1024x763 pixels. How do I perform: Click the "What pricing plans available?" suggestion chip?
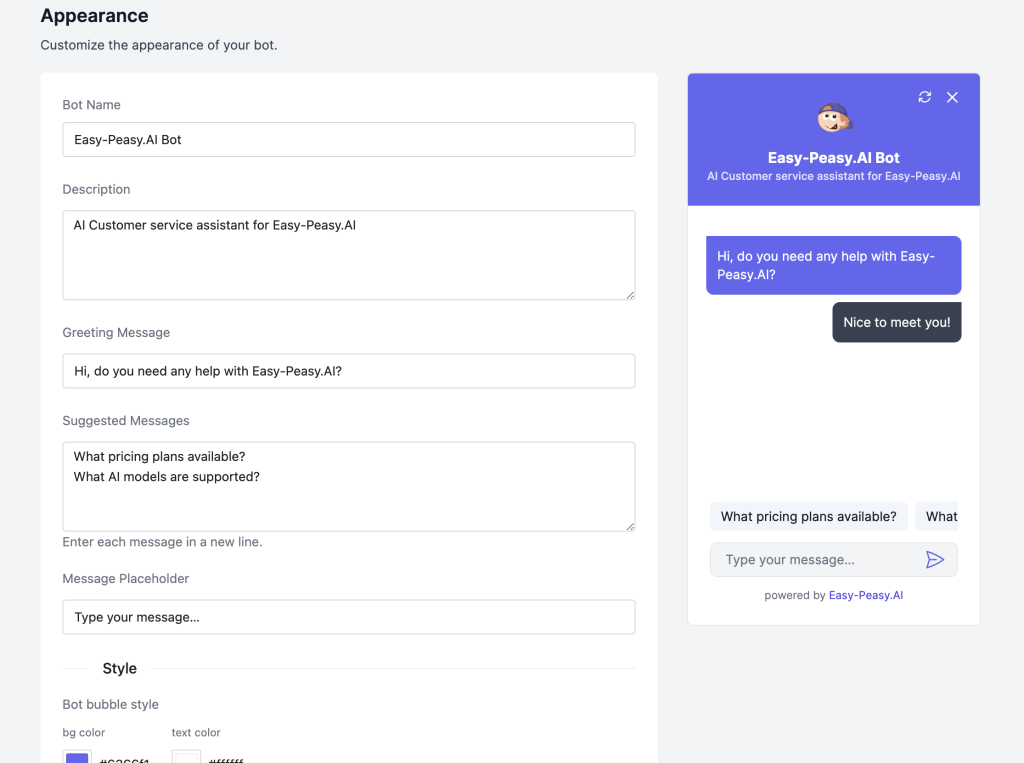pyautogui.click(x=808, y=517)
